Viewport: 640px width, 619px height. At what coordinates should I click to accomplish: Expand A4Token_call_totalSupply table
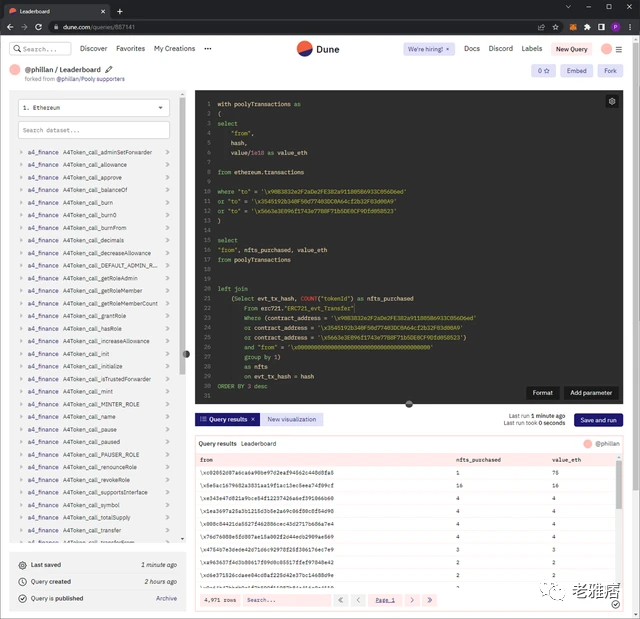[x=21, y=517]
